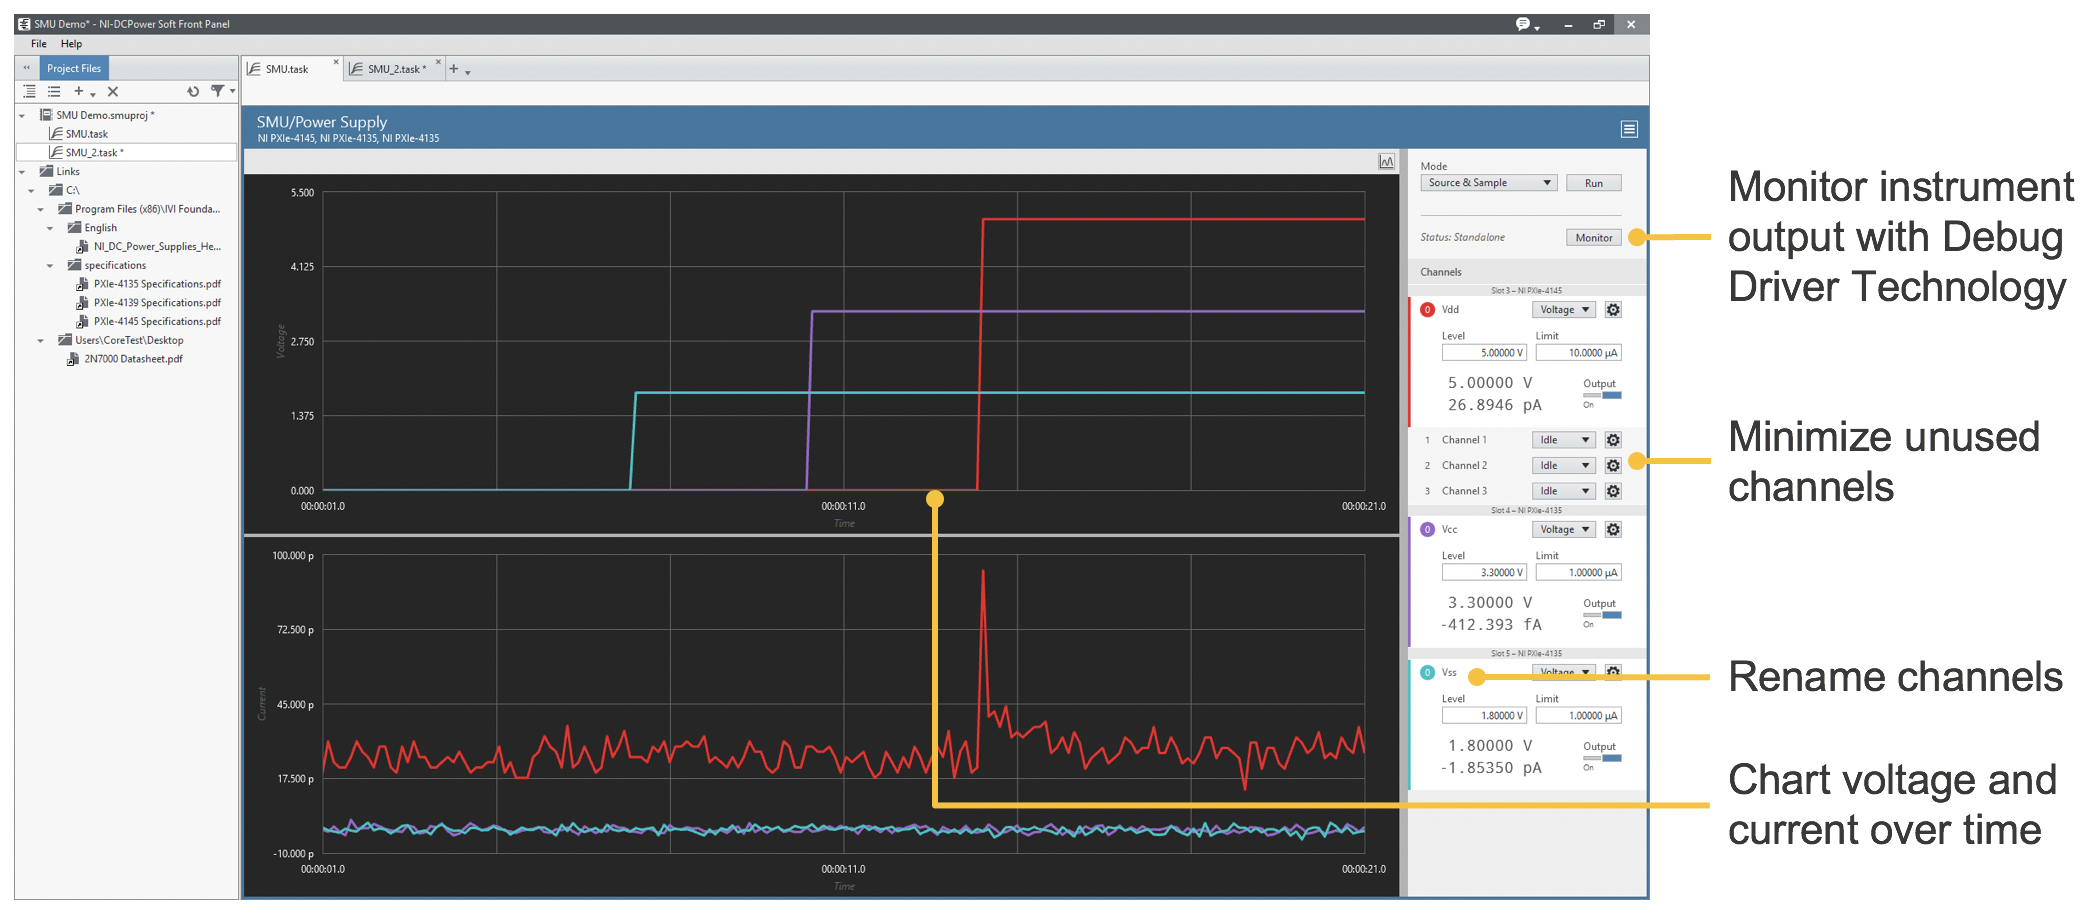
Task: Toggle the Vcc Output switch
Action: 1601,616
